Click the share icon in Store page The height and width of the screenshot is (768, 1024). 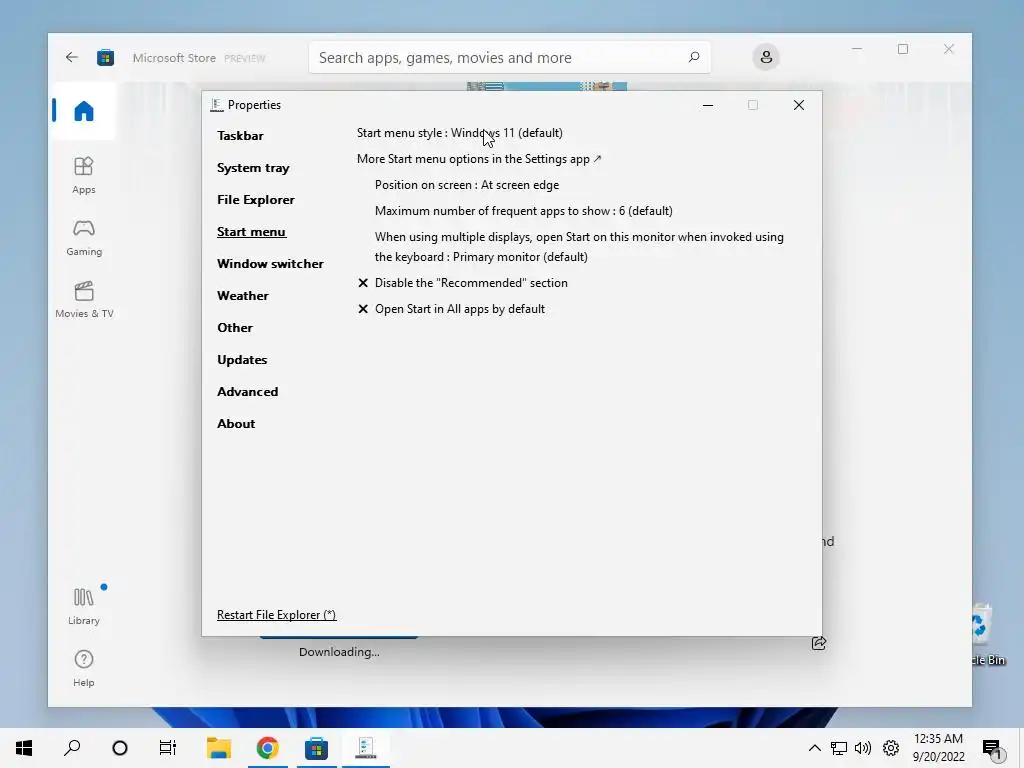(x=818, y=643)
